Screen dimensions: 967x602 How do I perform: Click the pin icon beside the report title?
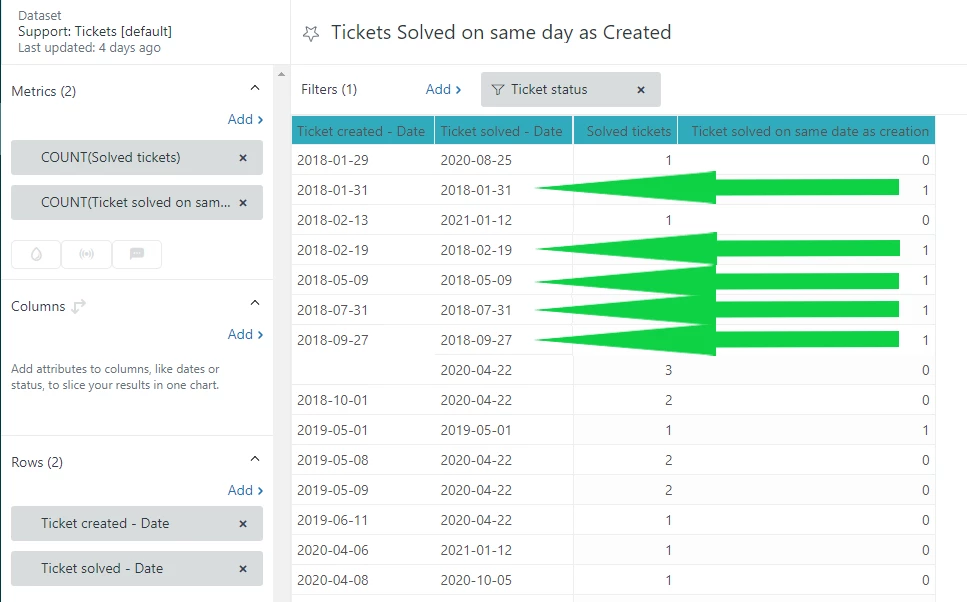pyautogui.click(x=311, y=33)
